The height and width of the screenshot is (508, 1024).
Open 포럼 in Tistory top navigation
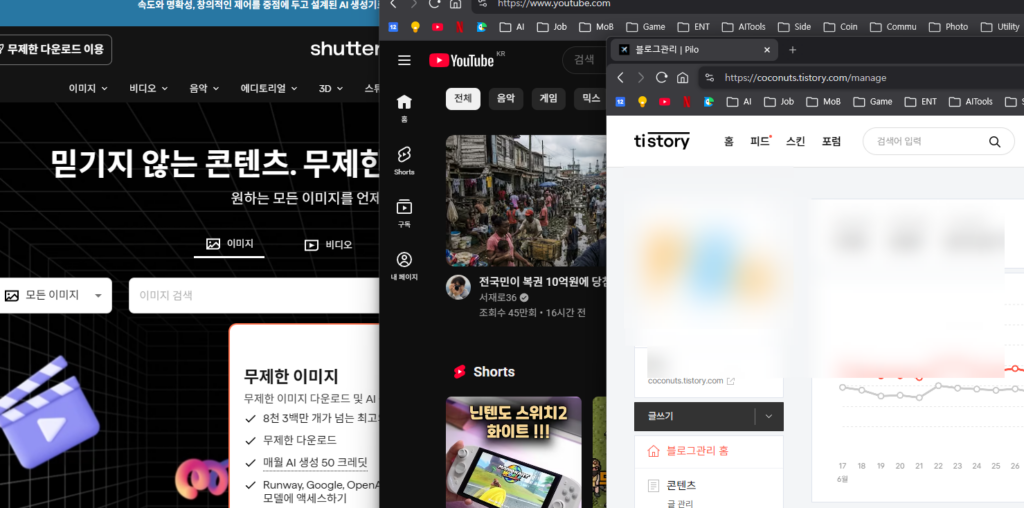831,141
